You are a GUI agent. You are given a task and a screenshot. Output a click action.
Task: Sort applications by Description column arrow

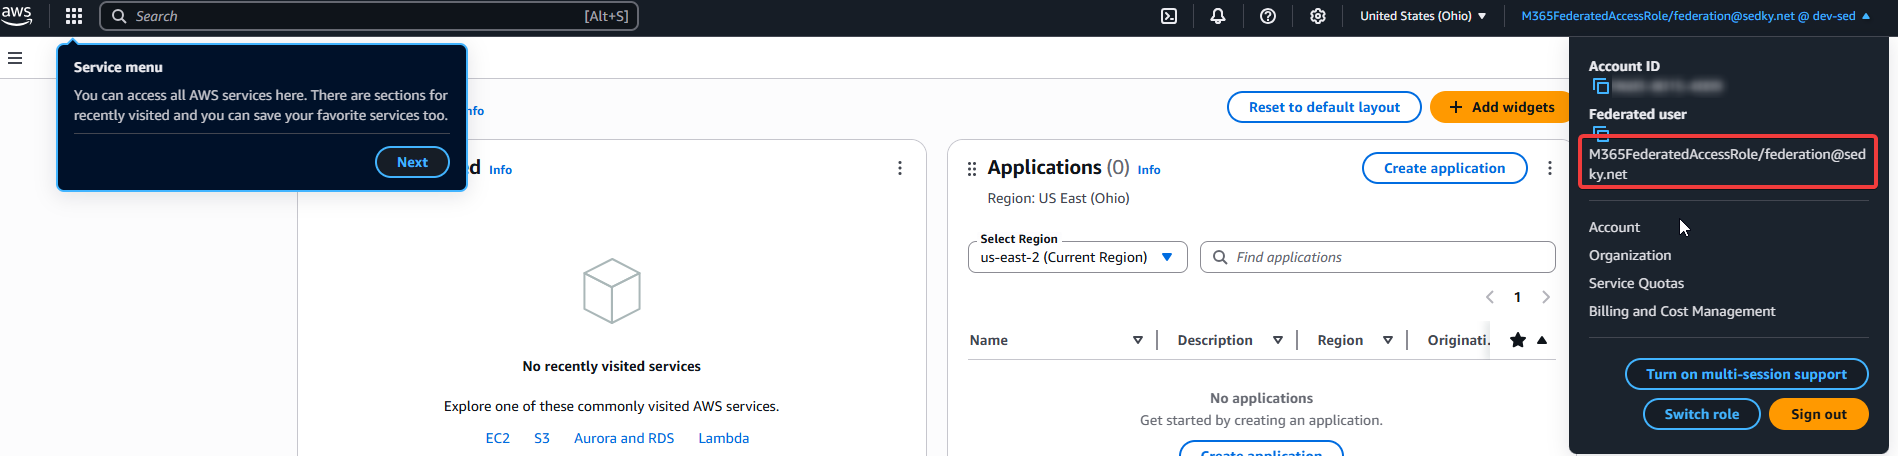click(x=1277, y=340)
